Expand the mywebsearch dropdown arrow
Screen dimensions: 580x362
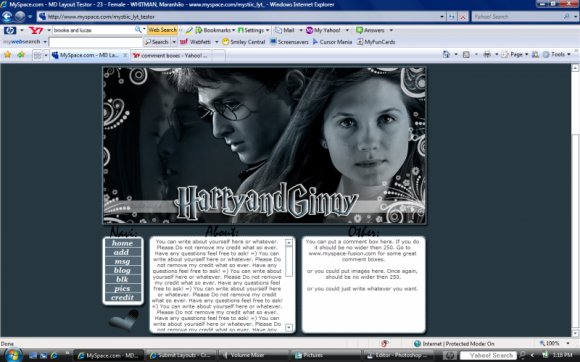coord(45,42)
